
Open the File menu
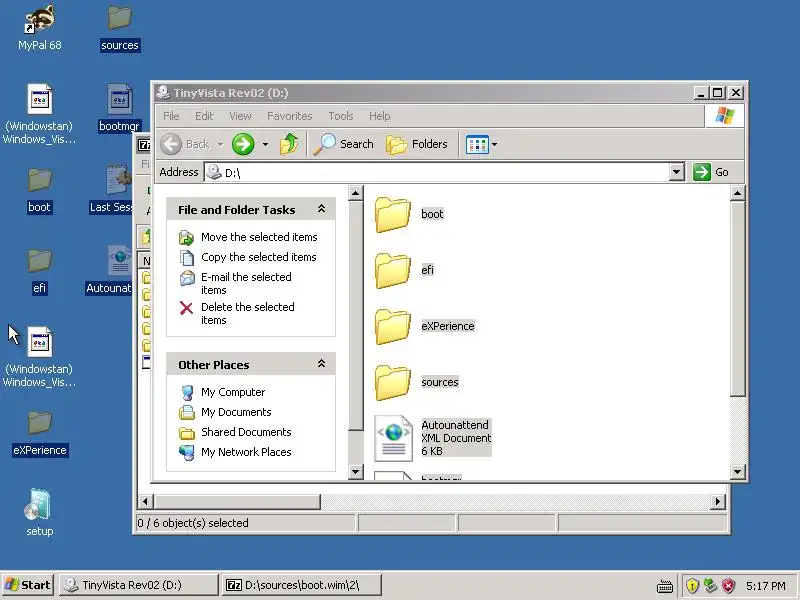(x=171, y=116)
